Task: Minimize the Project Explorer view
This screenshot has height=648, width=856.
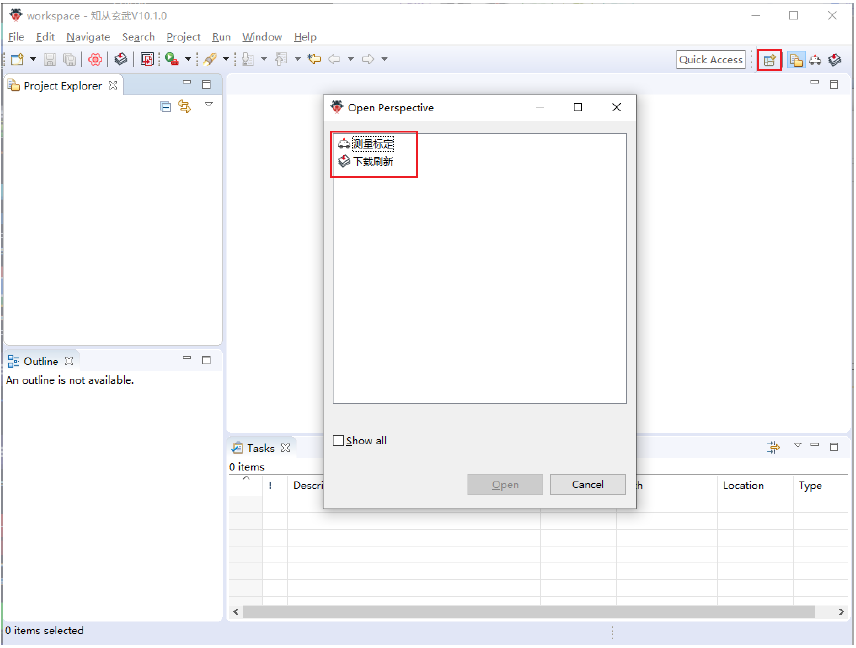Action: [187, 82]
